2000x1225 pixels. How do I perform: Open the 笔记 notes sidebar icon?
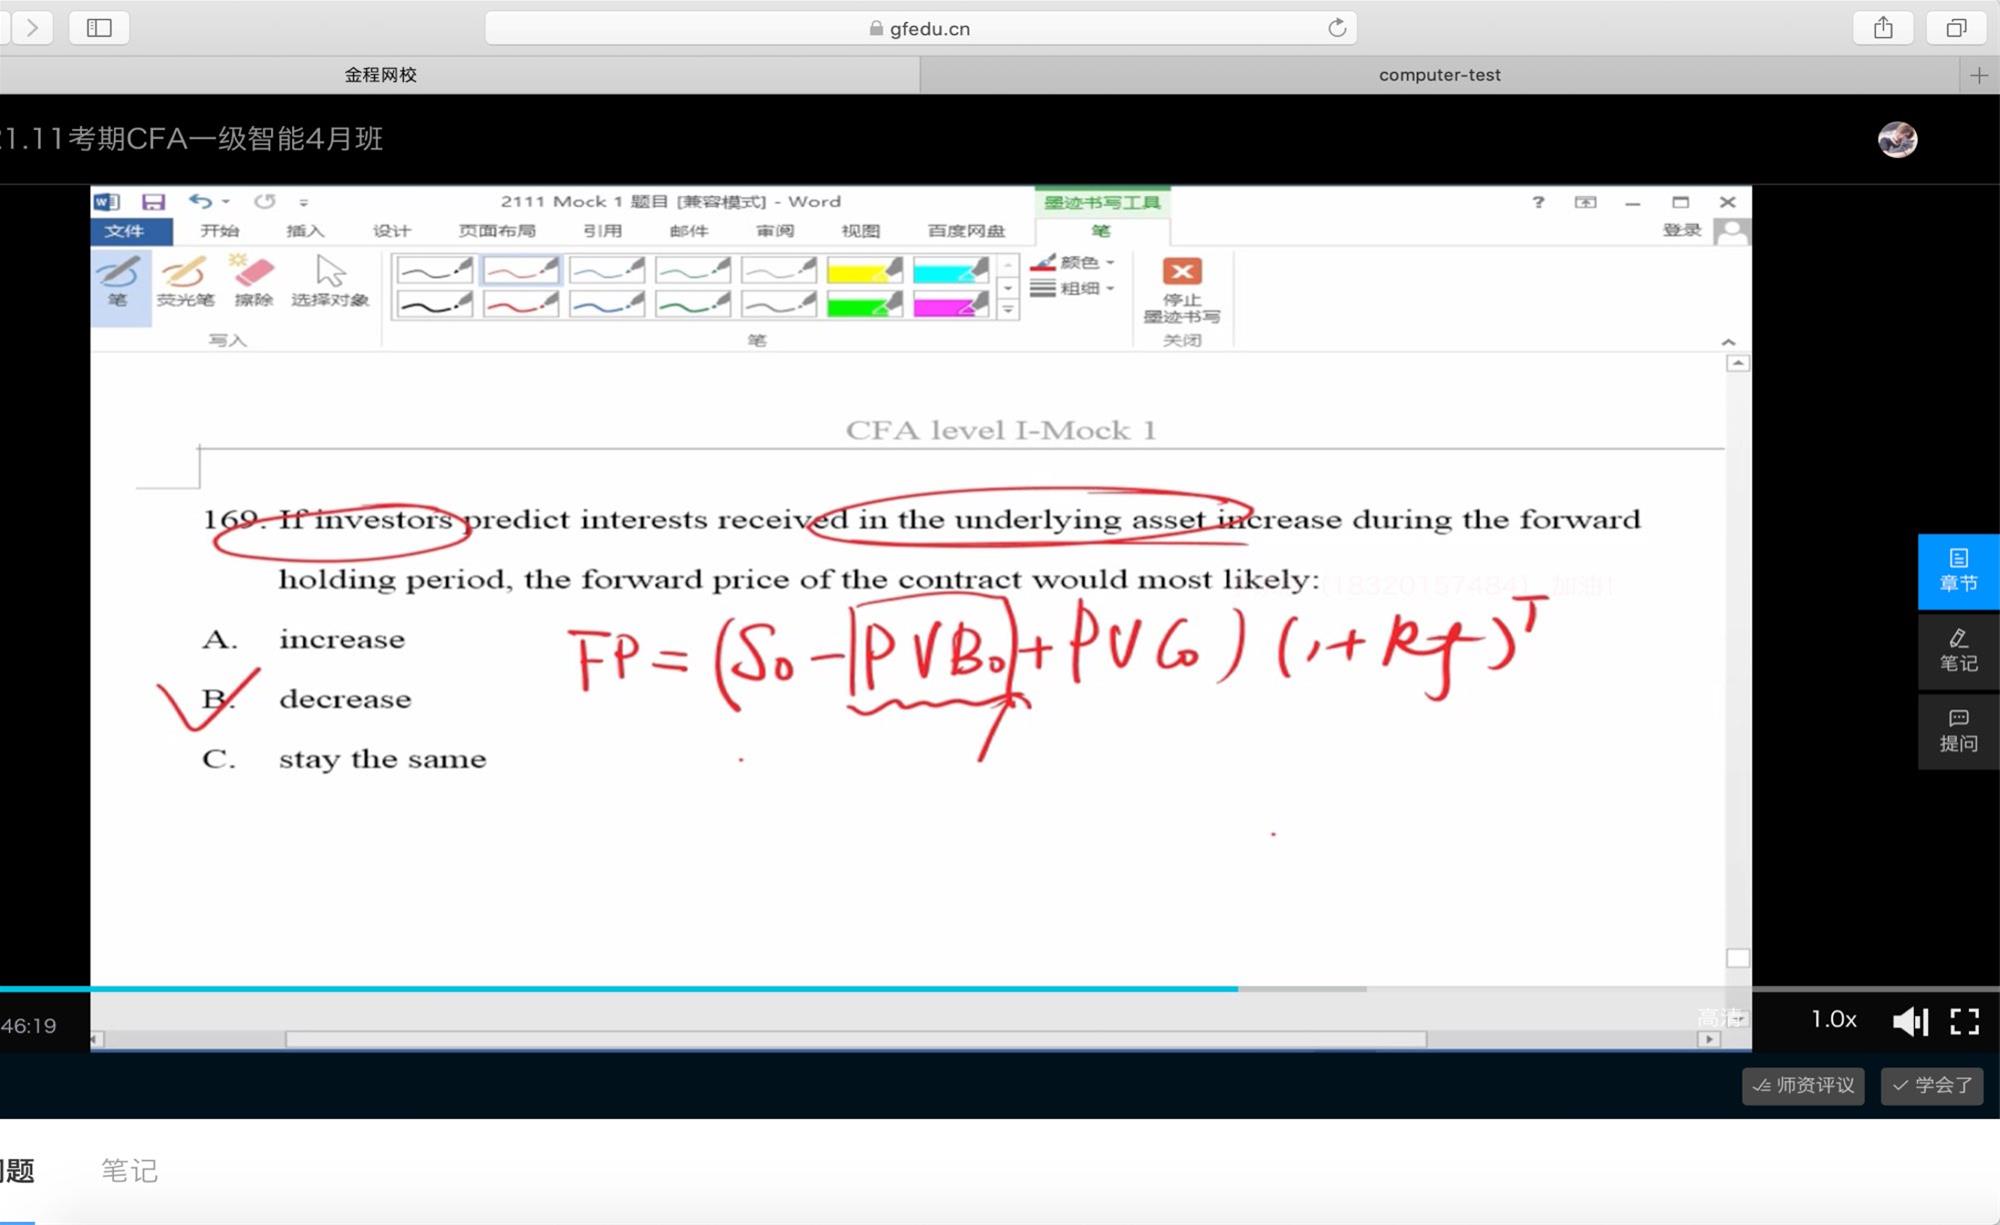pos(1957,651)
